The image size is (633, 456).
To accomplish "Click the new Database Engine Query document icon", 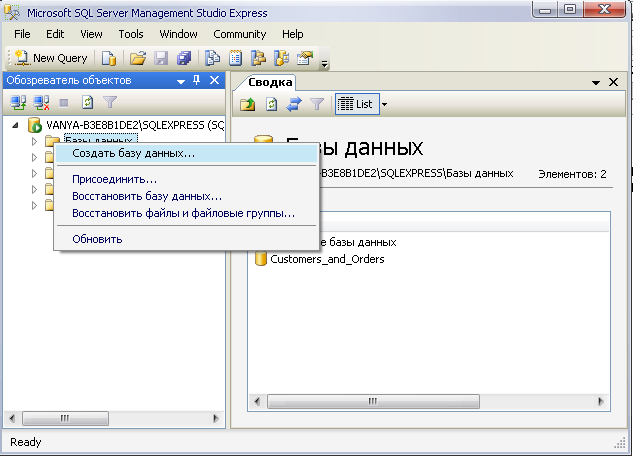I will 109,58.
